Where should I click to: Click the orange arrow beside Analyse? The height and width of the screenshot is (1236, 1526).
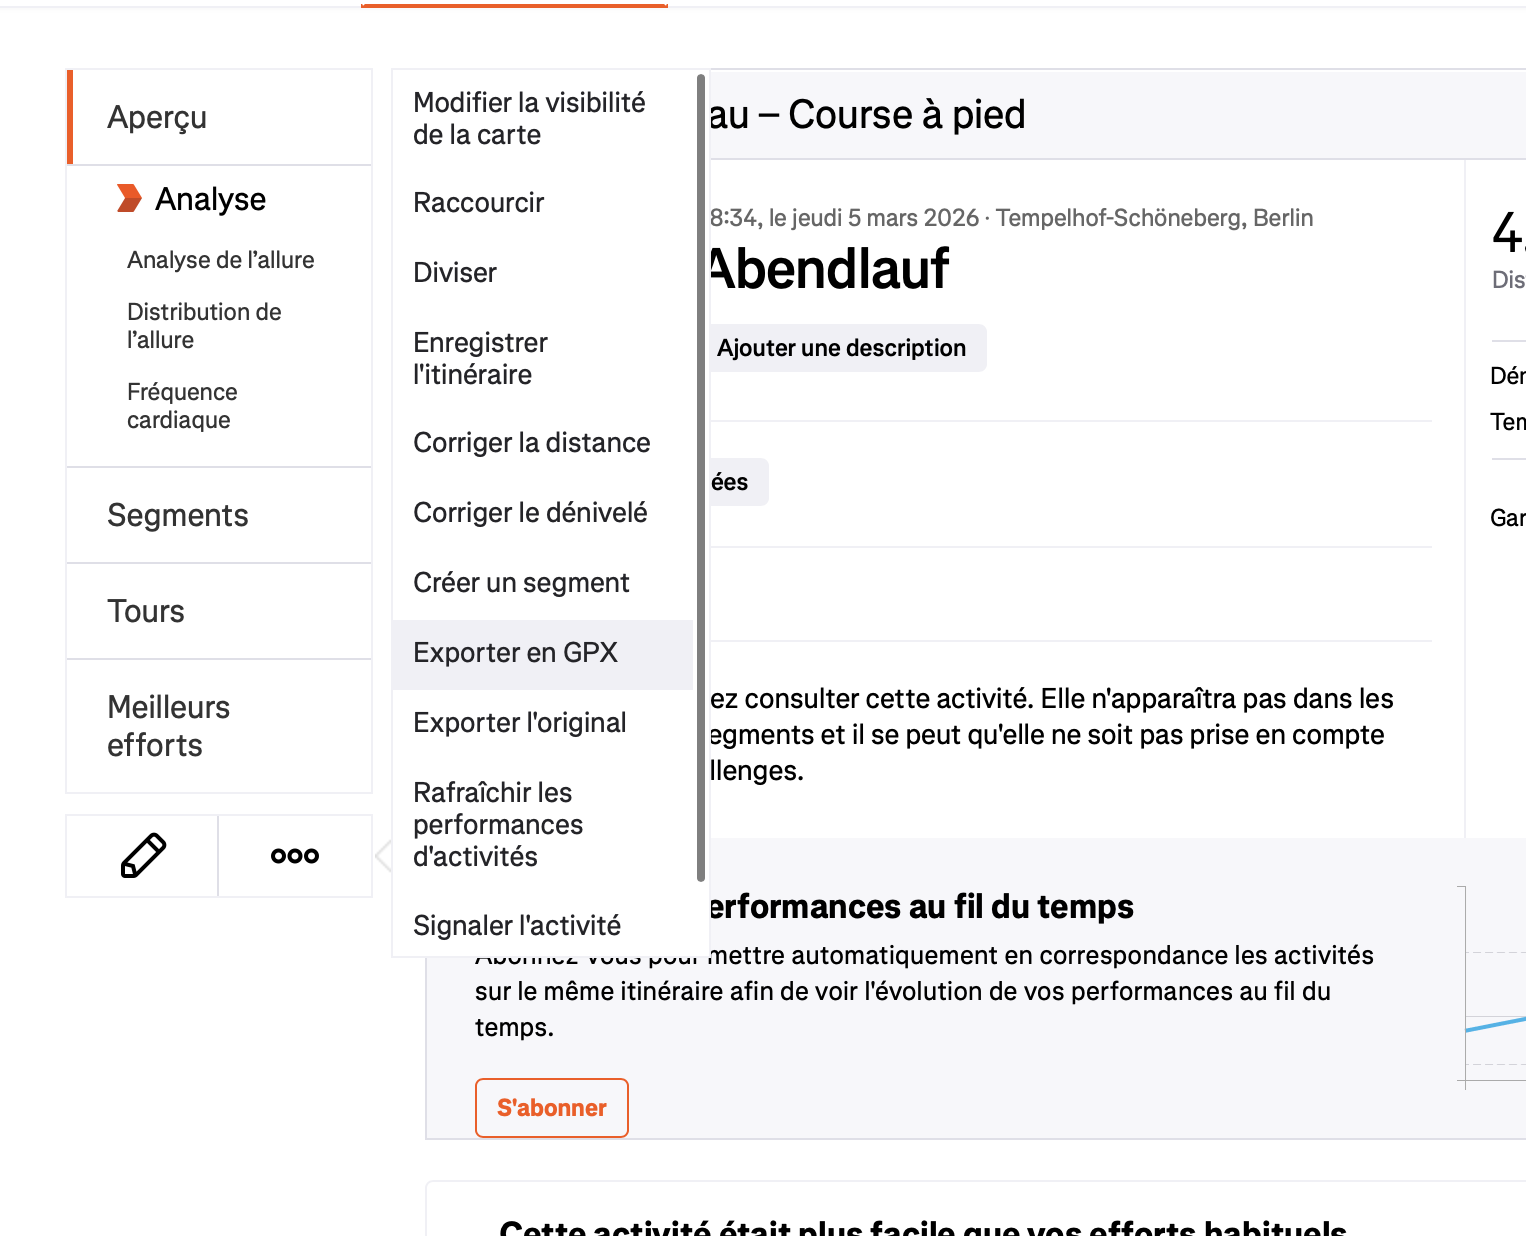point(130,198)
